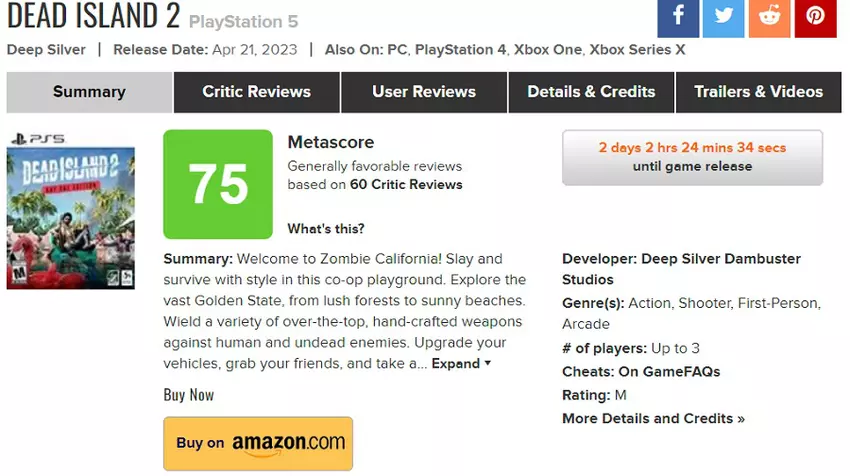Open More Details and Credits link
The height and width of the screenshot is (476, 850).
click(653, 418)
